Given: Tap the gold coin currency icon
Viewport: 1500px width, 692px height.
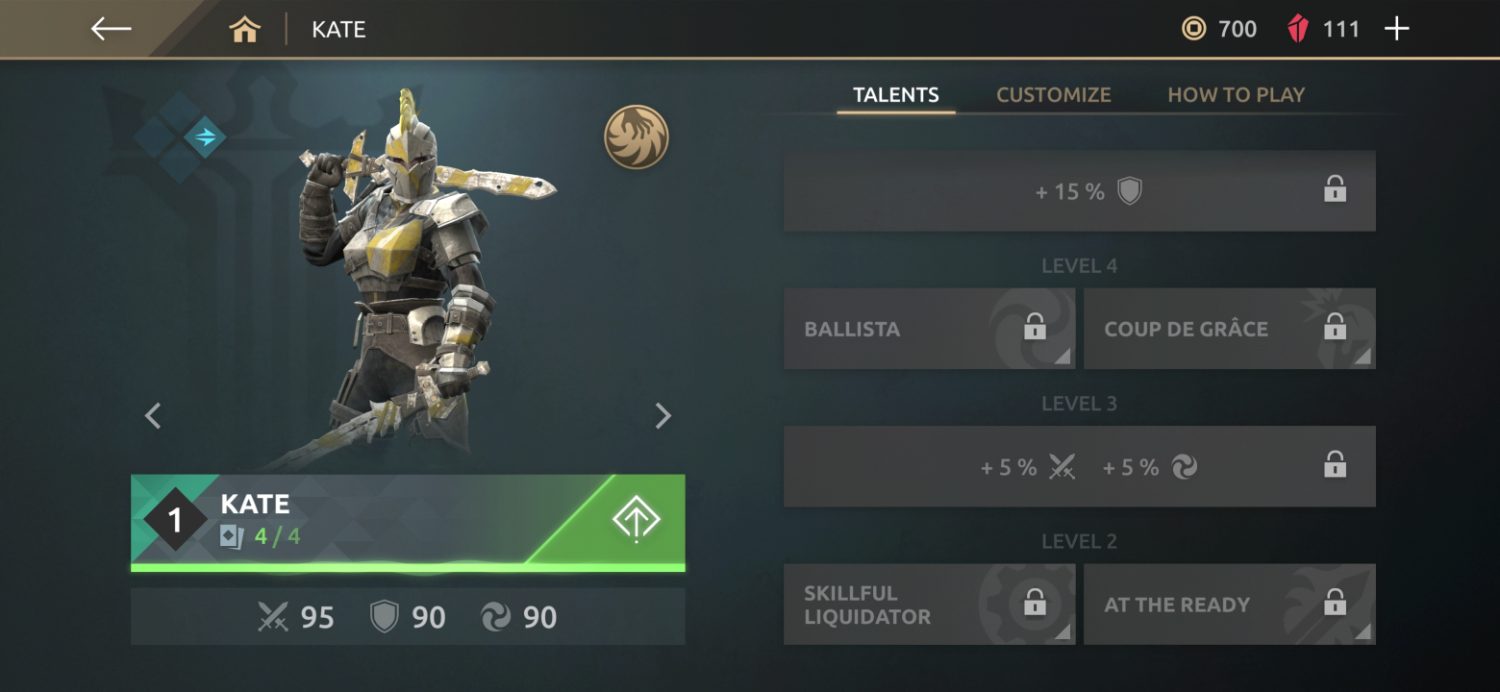Looking at the screenshot, I should point(1194,29).
